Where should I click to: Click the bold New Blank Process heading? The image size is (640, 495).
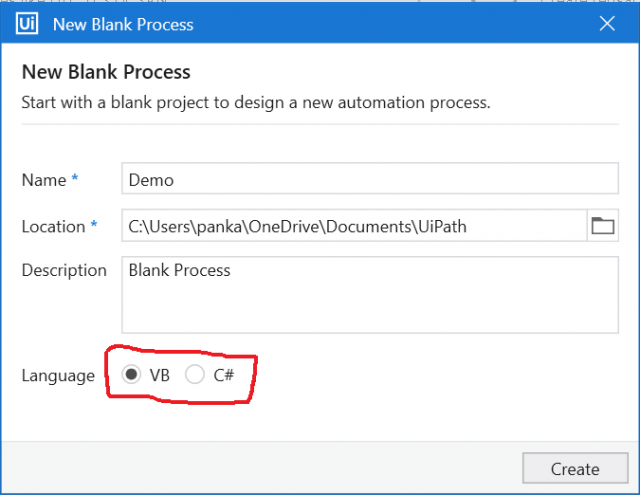click(105, 72)
